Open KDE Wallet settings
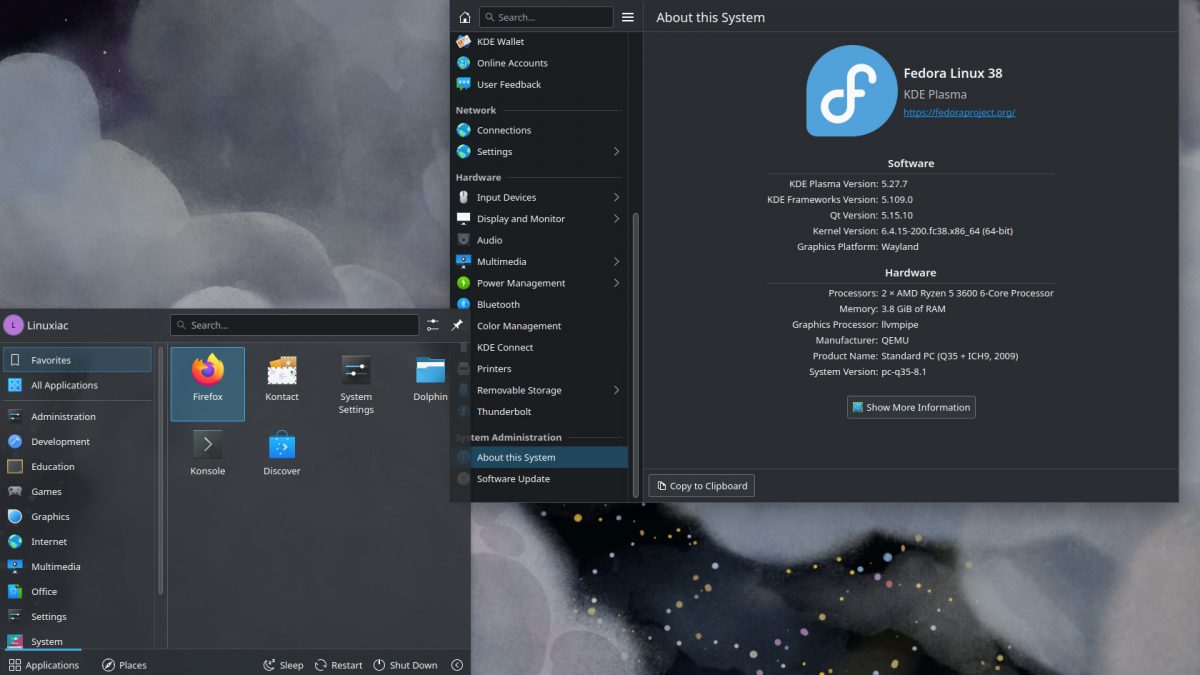The width and height of the screenshot is (1200, 675). [540, 42]
